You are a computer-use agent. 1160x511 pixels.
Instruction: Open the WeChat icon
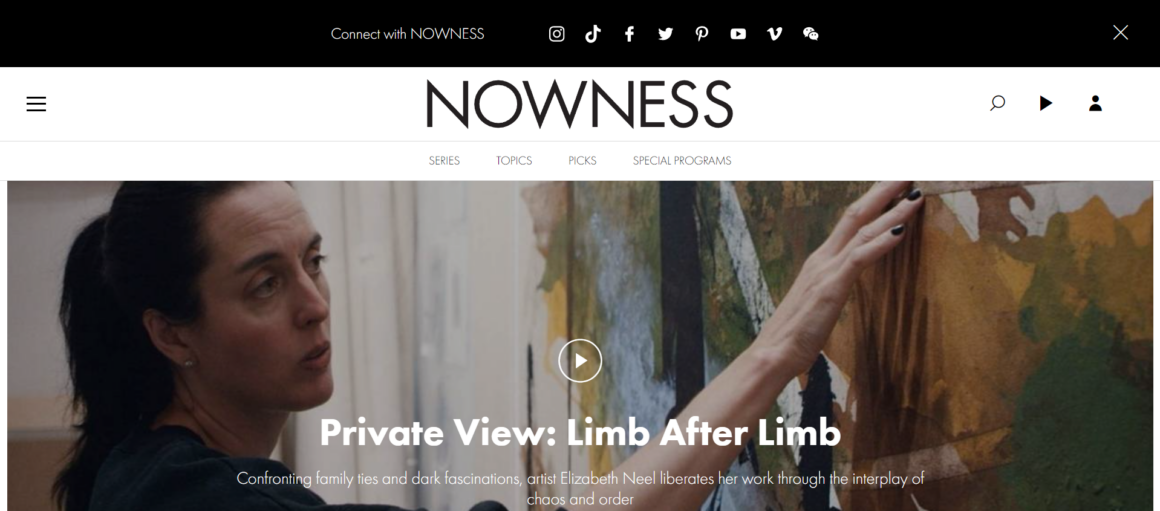click(x=810, y=33)
